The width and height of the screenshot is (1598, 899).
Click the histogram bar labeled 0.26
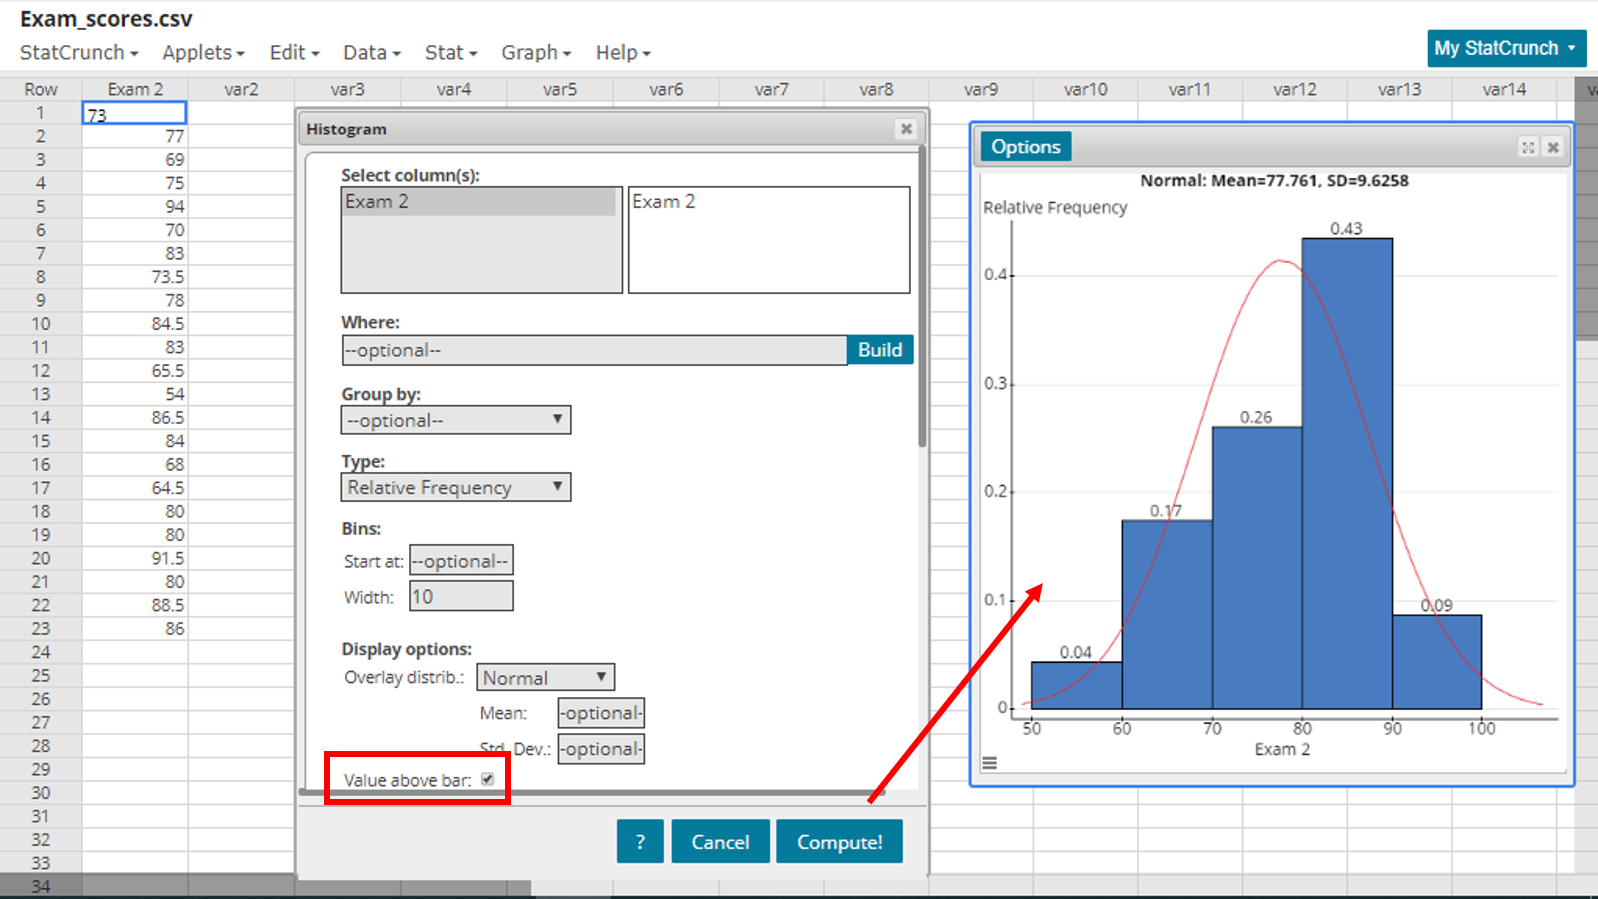click(1257, 567)
